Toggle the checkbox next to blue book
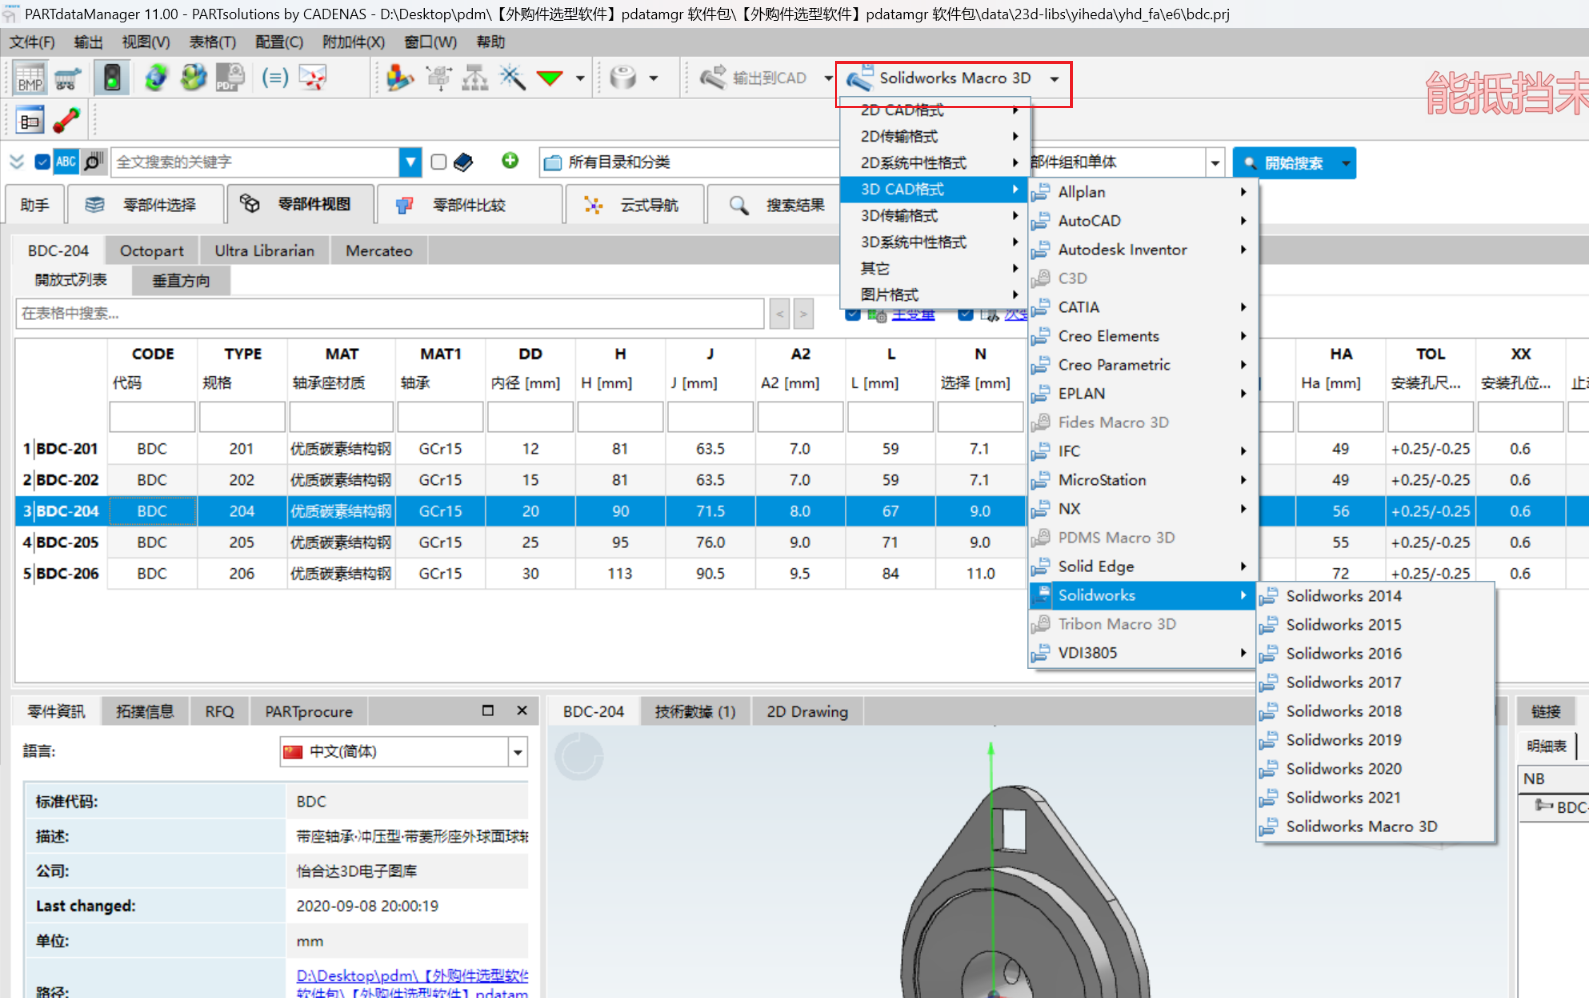This screenshot has height=998, width=1589. point(439,162)
